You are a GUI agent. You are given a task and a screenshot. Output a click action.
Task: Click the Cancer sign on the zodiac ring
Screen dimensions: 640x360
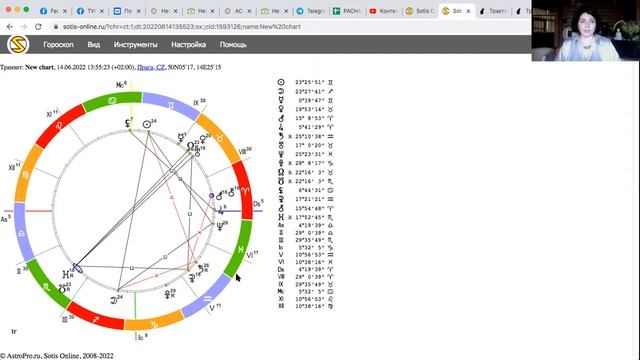pos(112,100)
